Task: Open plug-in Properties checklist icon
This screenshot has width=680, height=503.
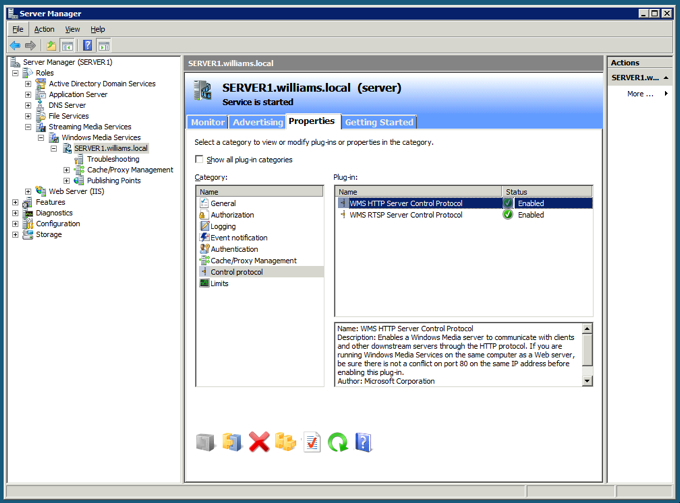Action: (312, 442)
